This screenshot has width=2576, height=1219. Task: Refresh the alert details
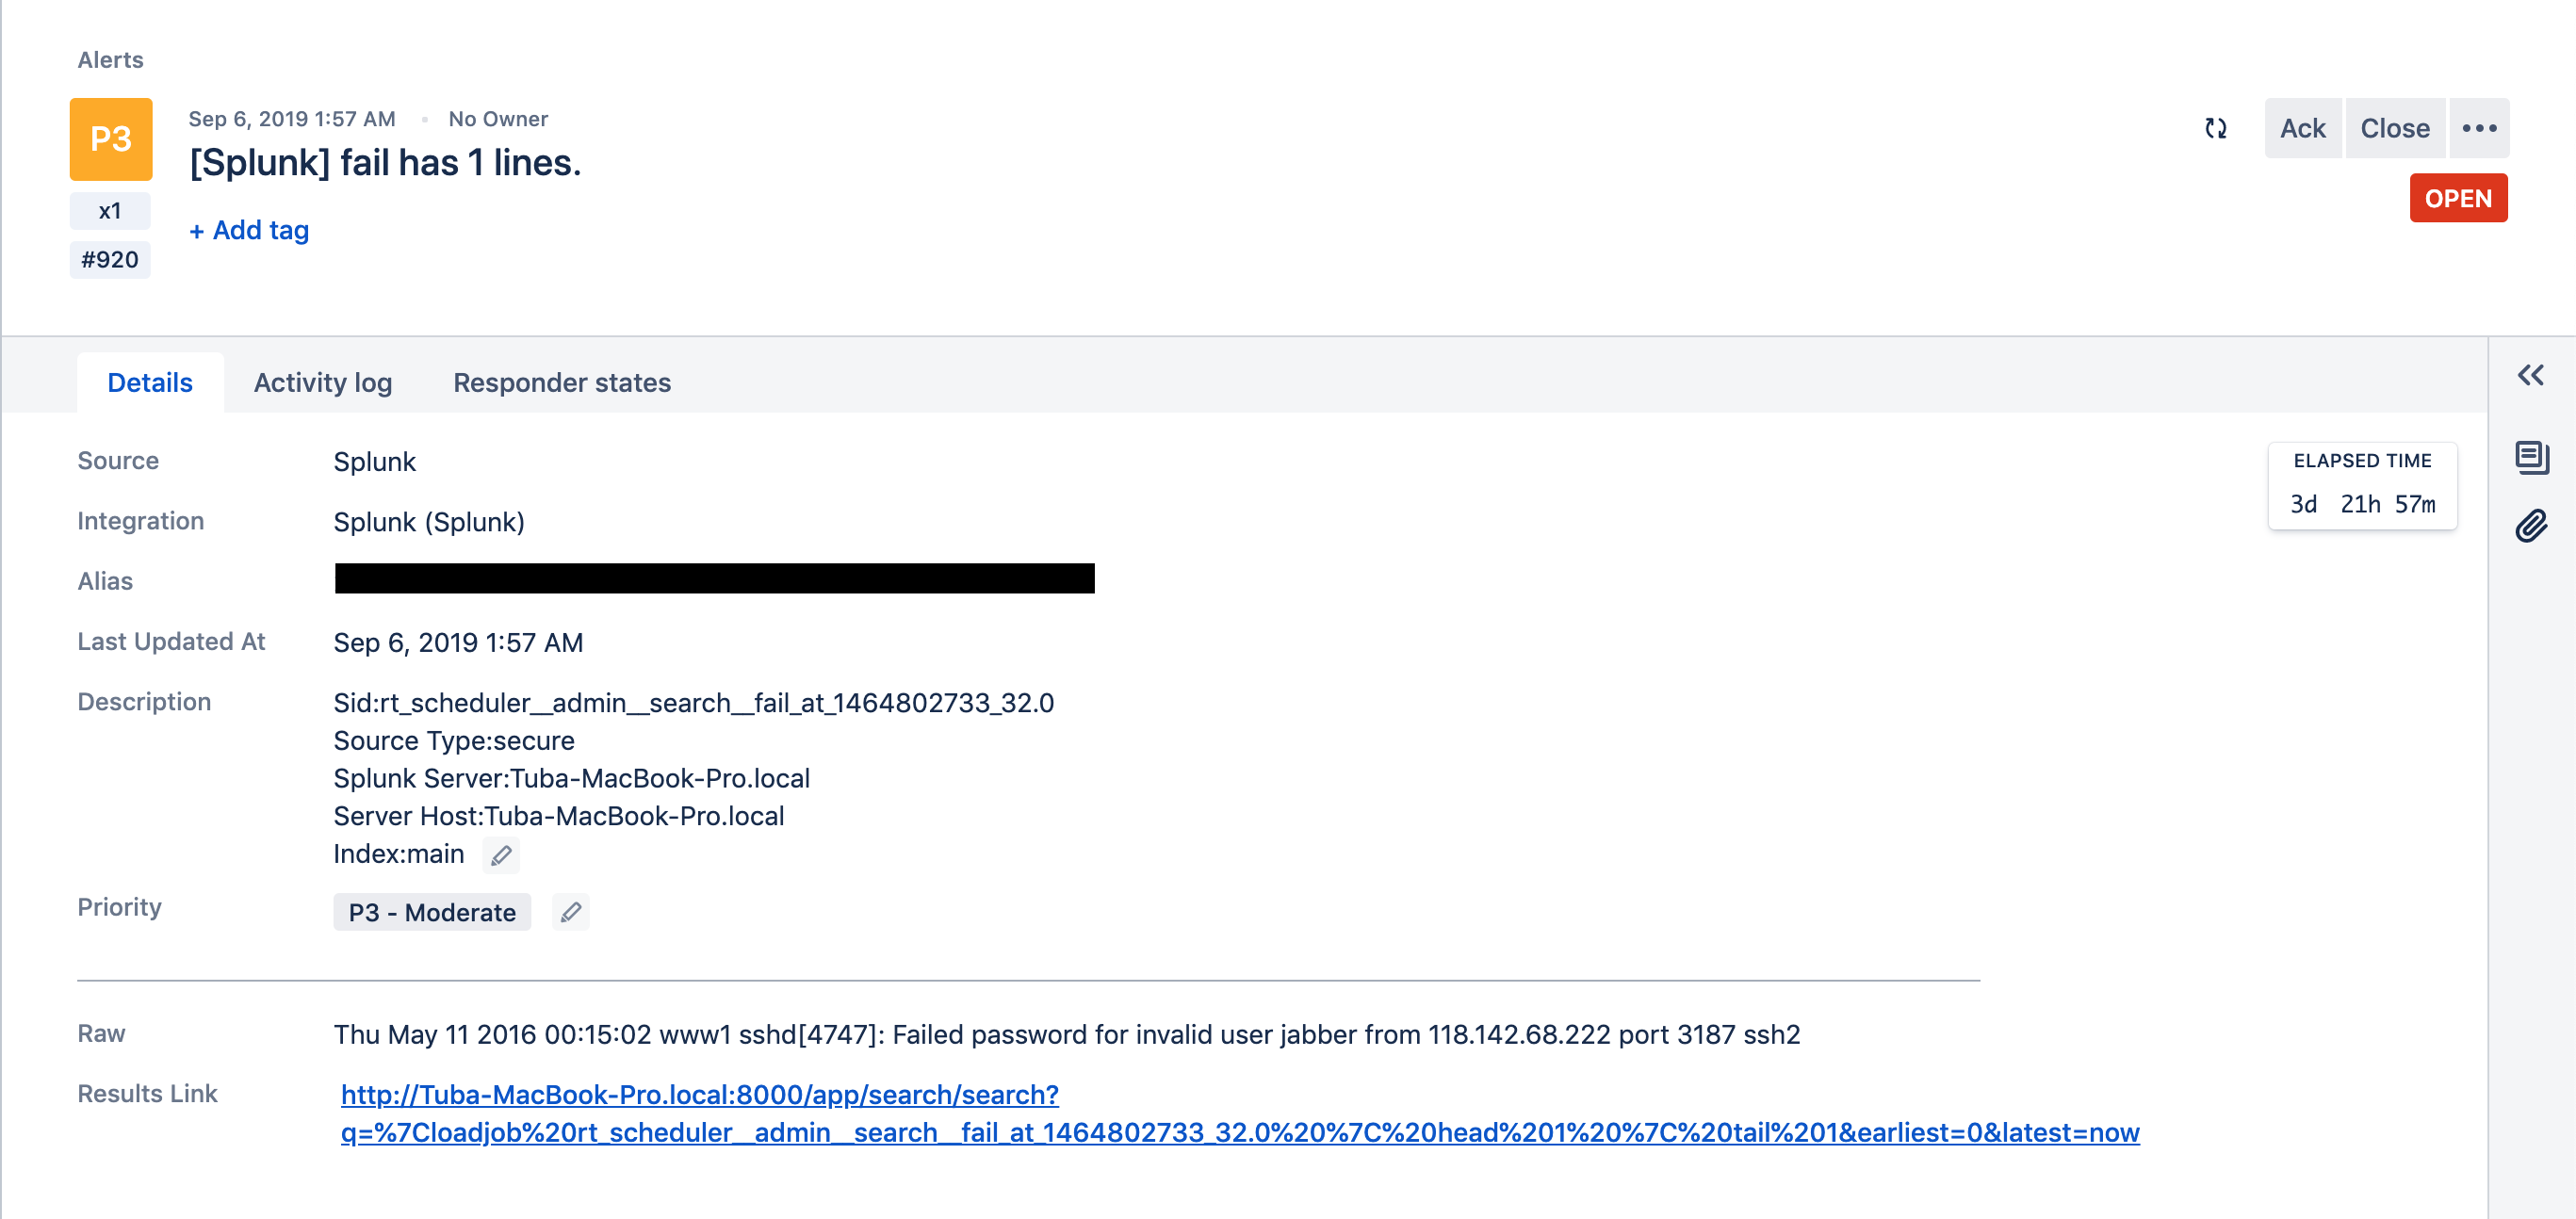click(x=2216, y=128)
